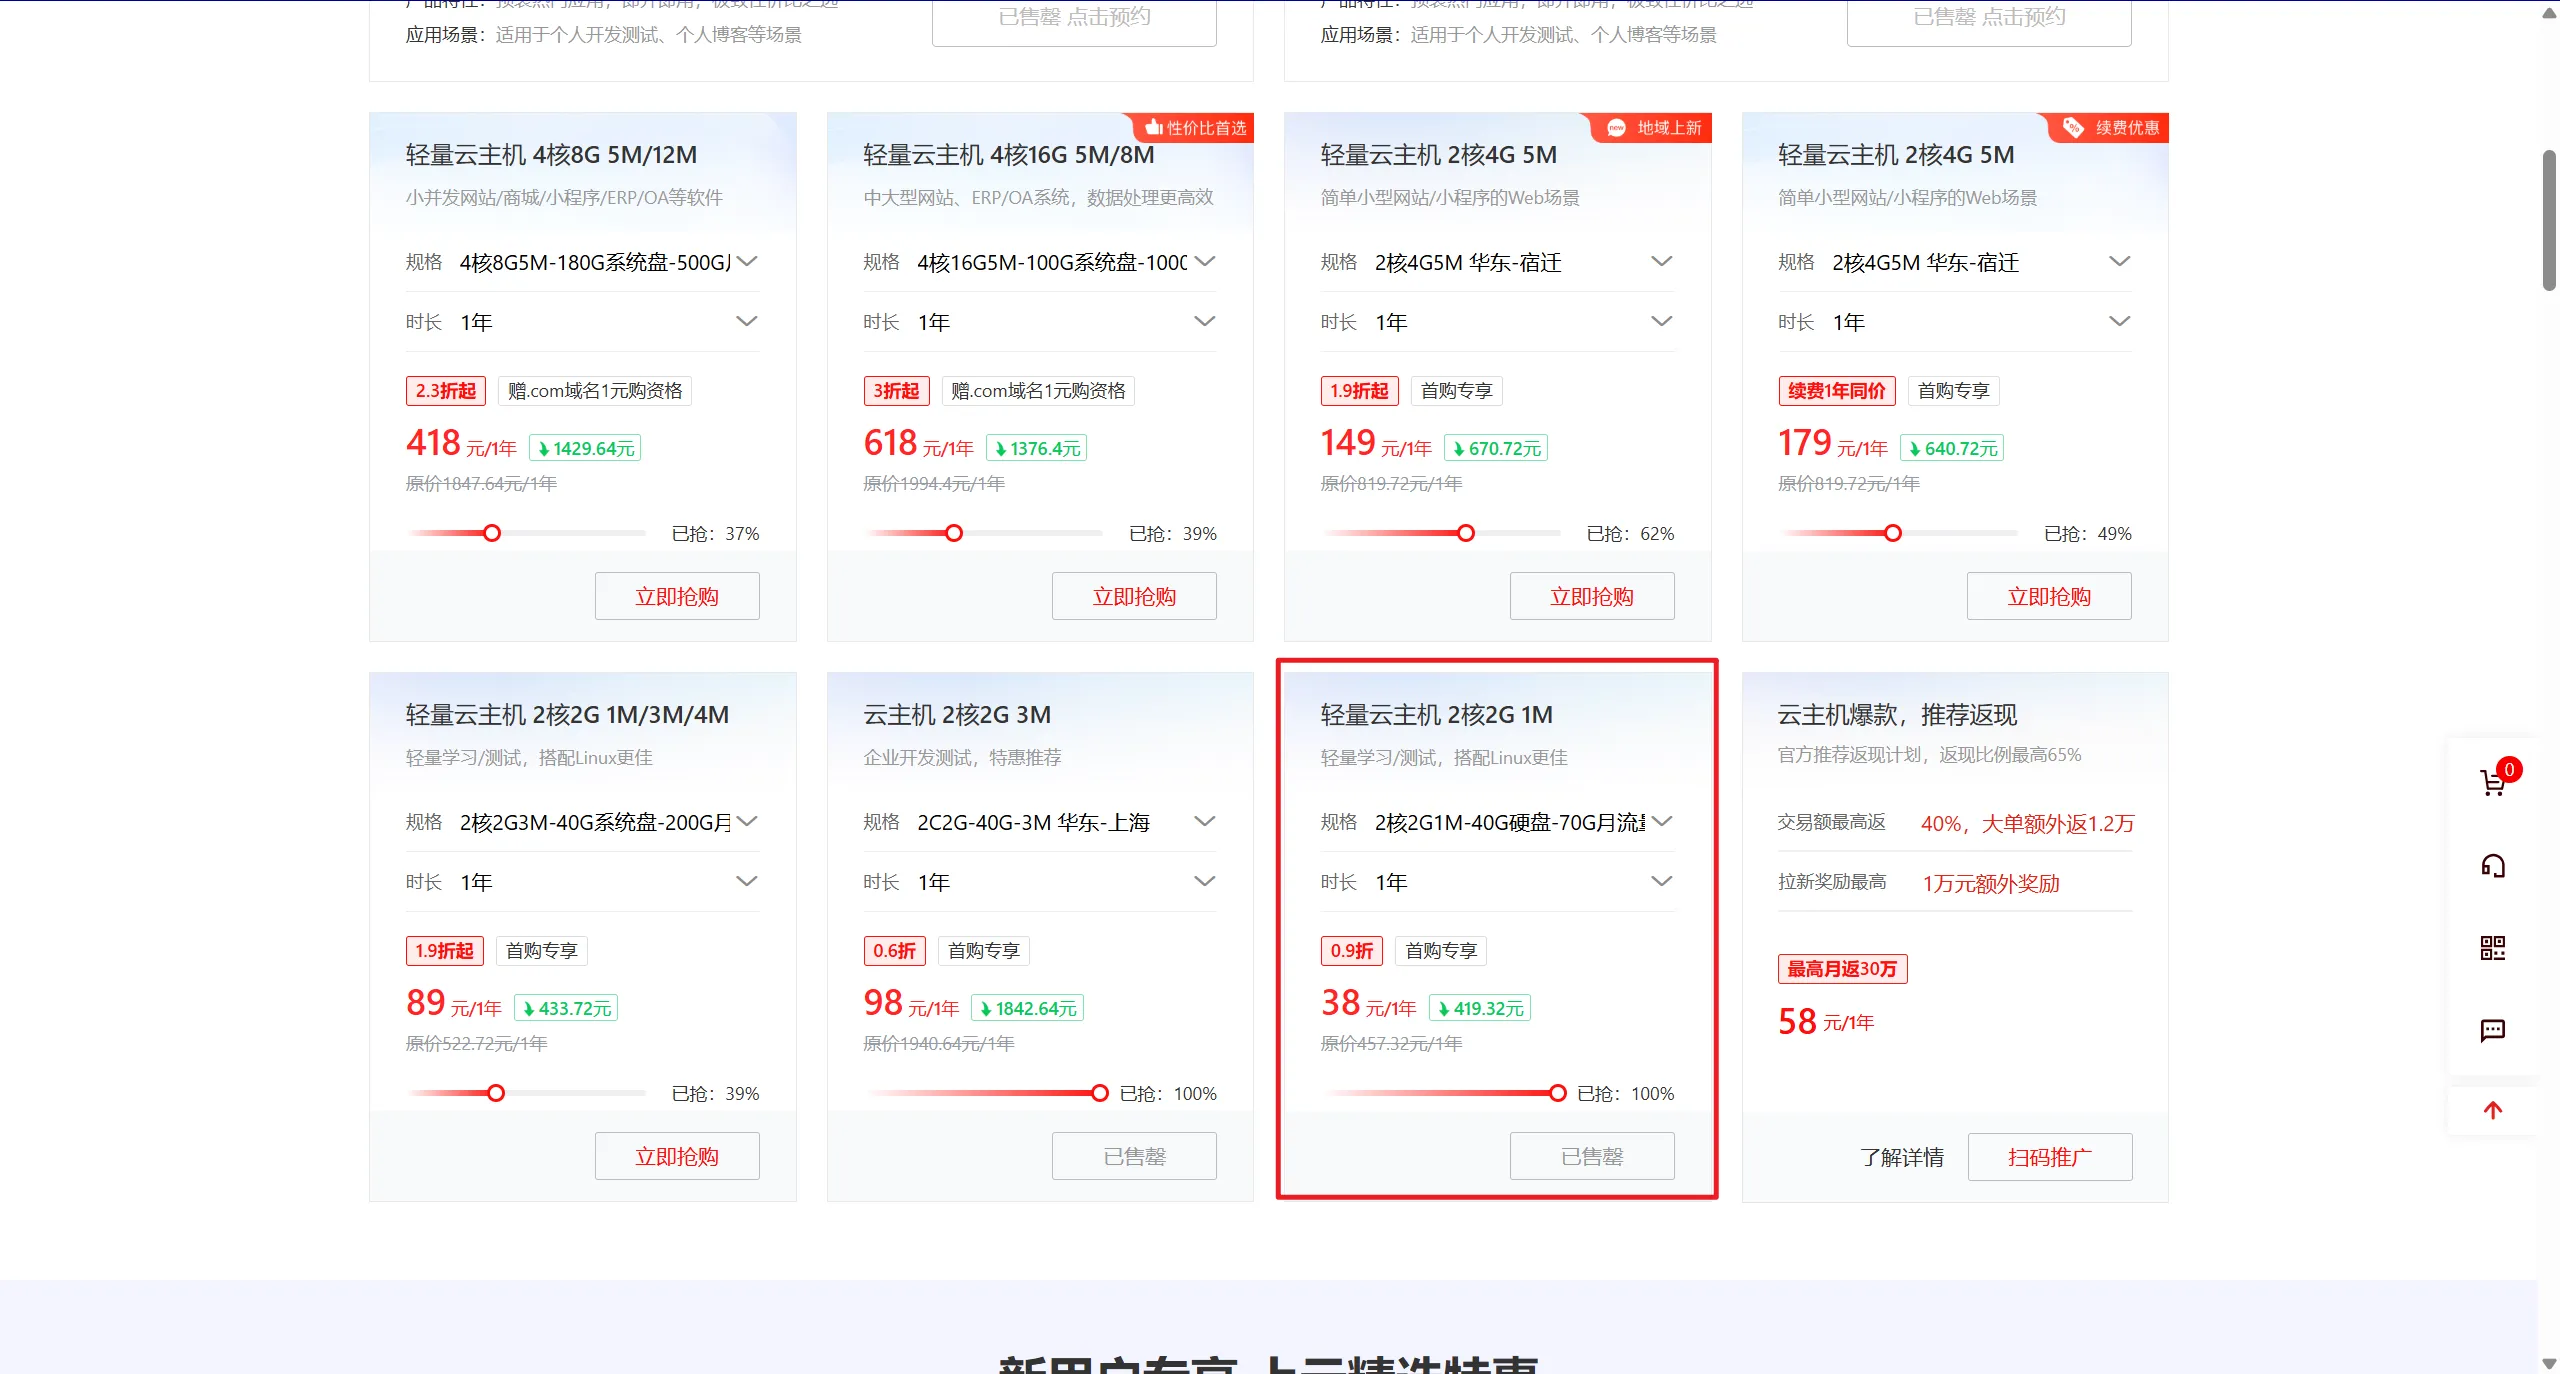Viewport: 2560px width, 1374px height.
Task: Open 时长 dropdown on 2核2G 1M card
Action: click(x=1661, y=882)
